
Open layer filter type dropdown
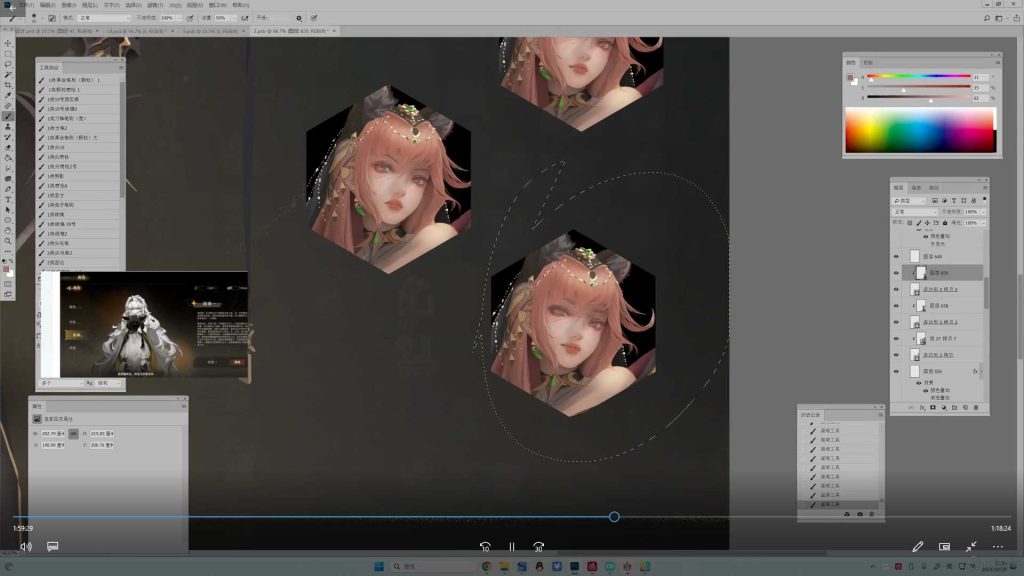(x=909, y=200)
